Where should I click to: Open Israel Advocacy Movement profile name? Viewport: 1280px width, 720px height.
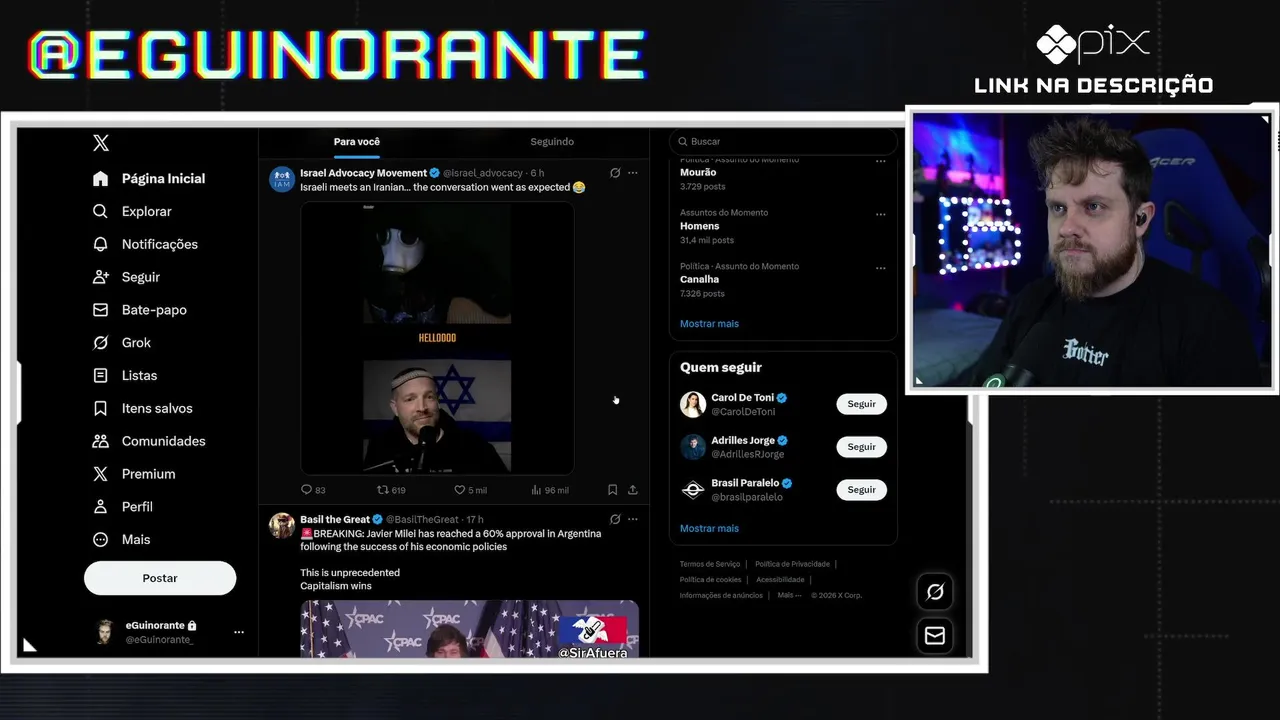point(363,173)
